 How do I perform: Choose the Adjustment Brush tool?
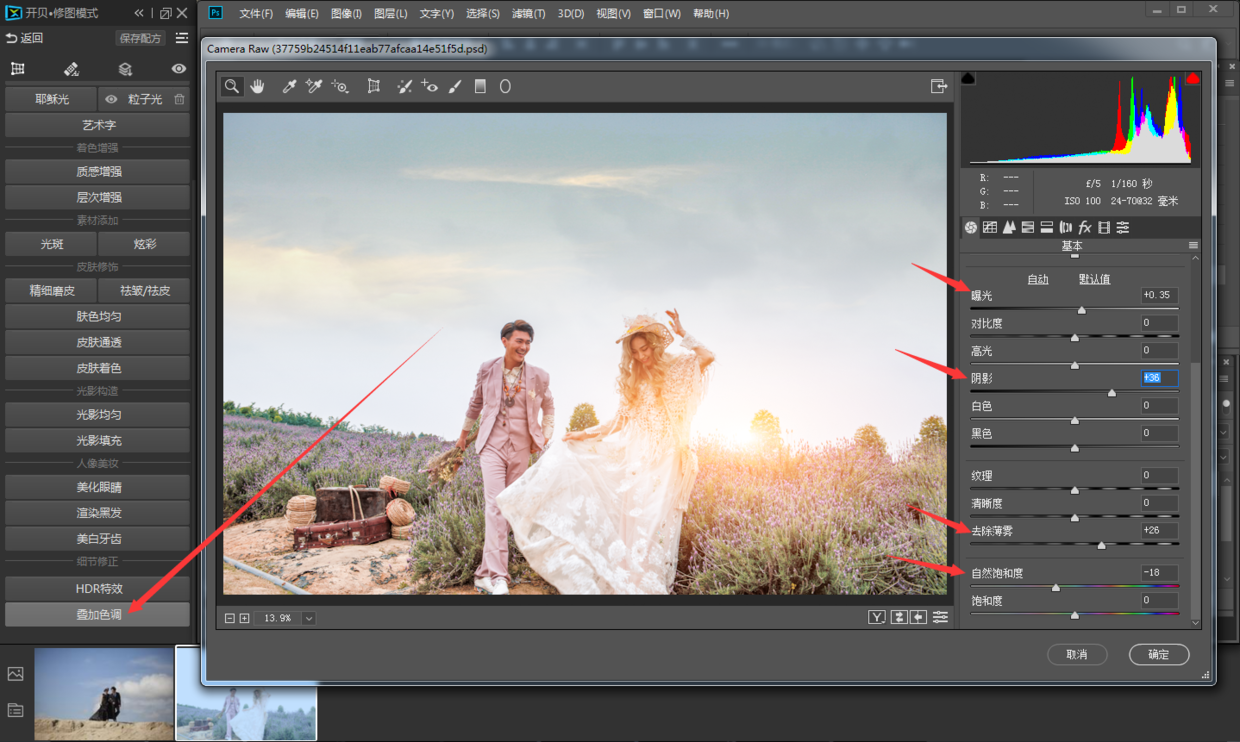[x=455, y=87]
